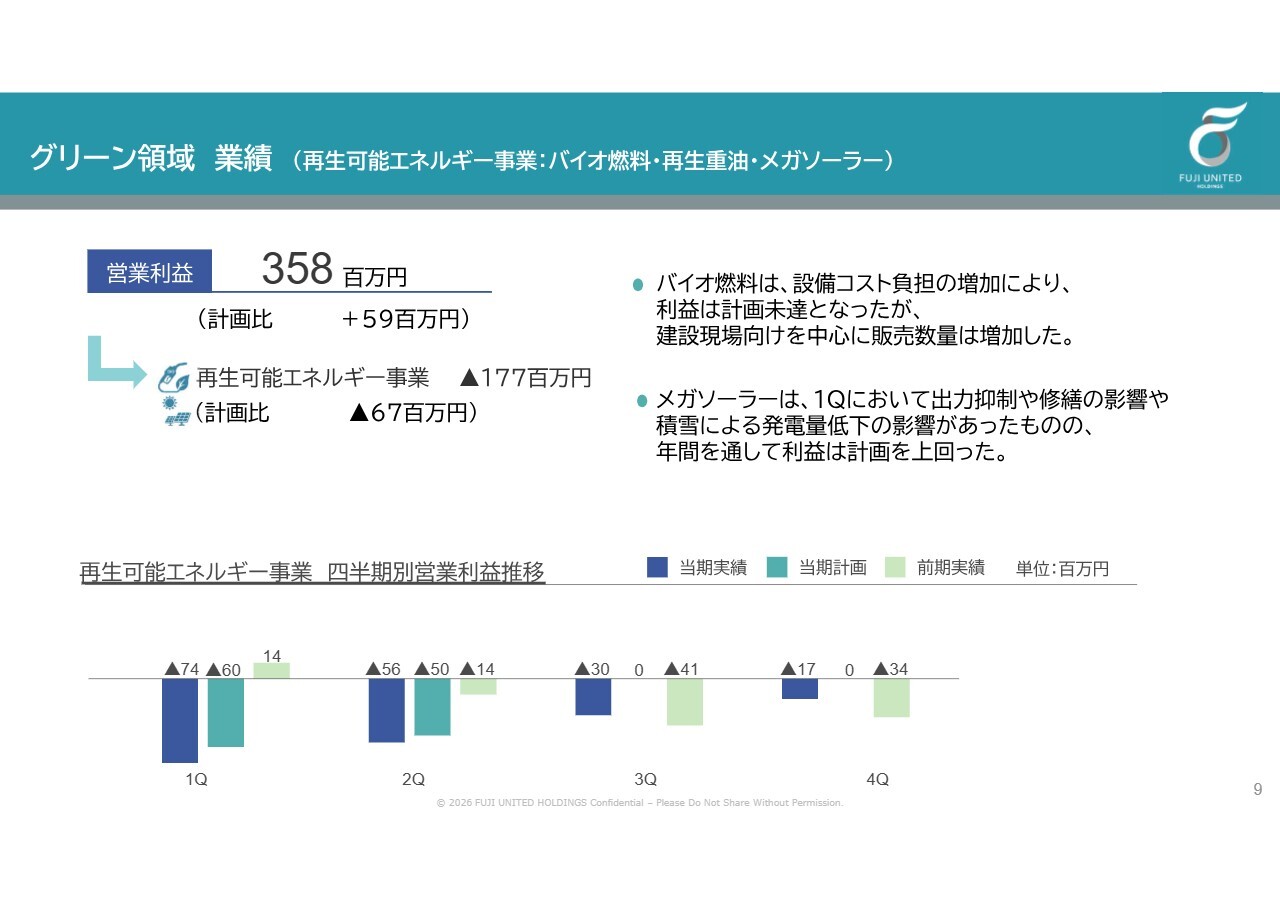1280x905 pixels.
Task: Click the グリーン領域 業績 slide title
Action: (x=151, y=158)
